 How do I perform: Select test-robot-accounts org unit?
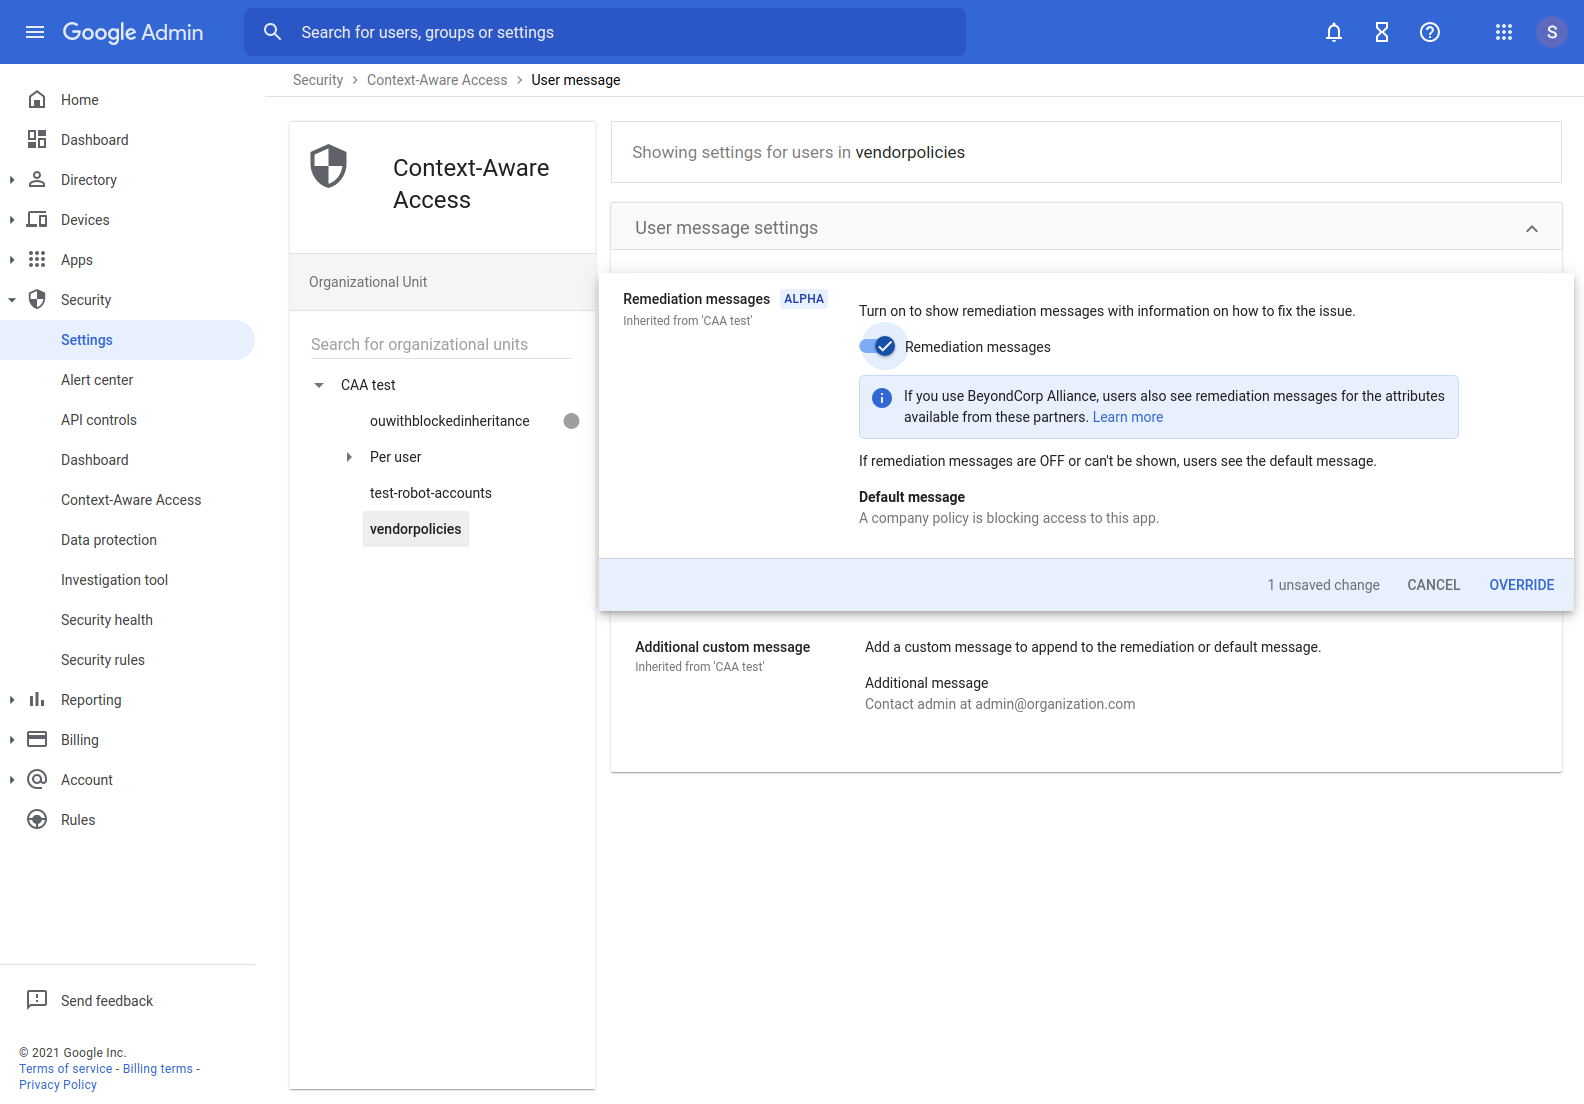431,493
